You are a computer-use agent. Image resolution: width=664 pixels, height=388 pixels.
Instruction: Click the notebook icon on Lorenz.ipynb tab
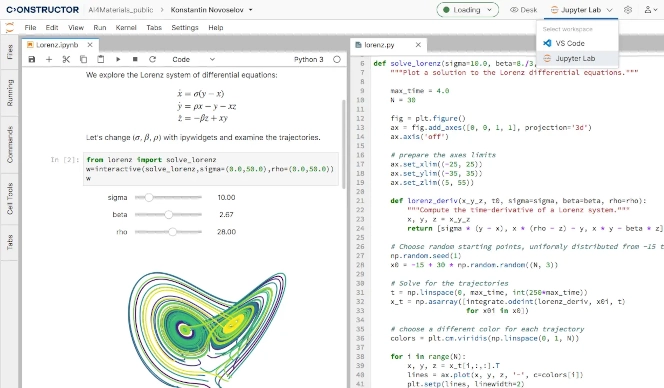coord(30,44)
